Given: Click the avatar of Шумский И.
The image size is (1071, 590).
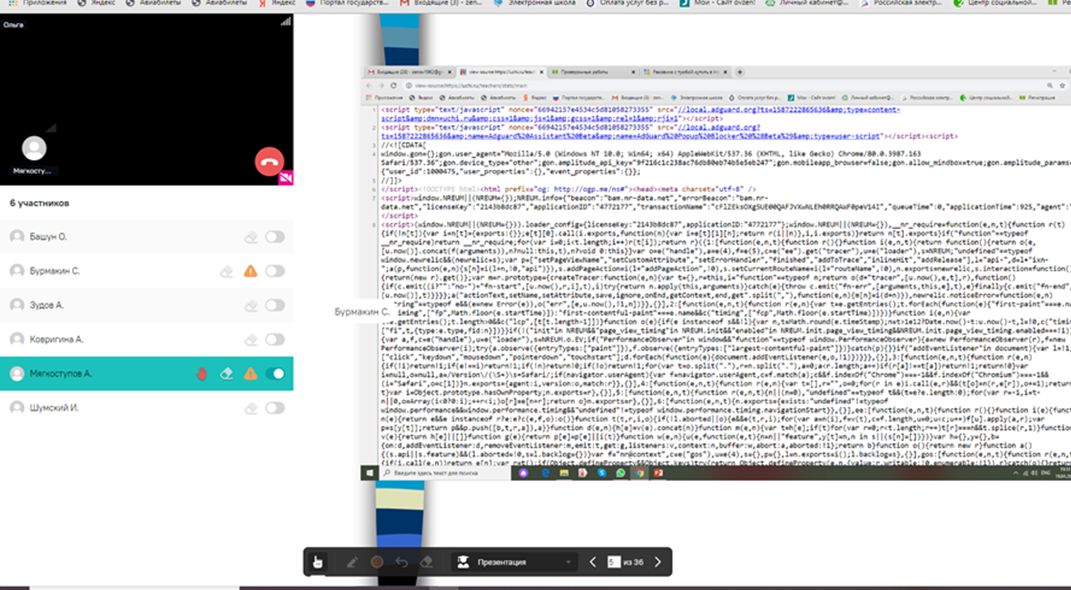Looking at the screenshot, I should [x=17, y=407].
